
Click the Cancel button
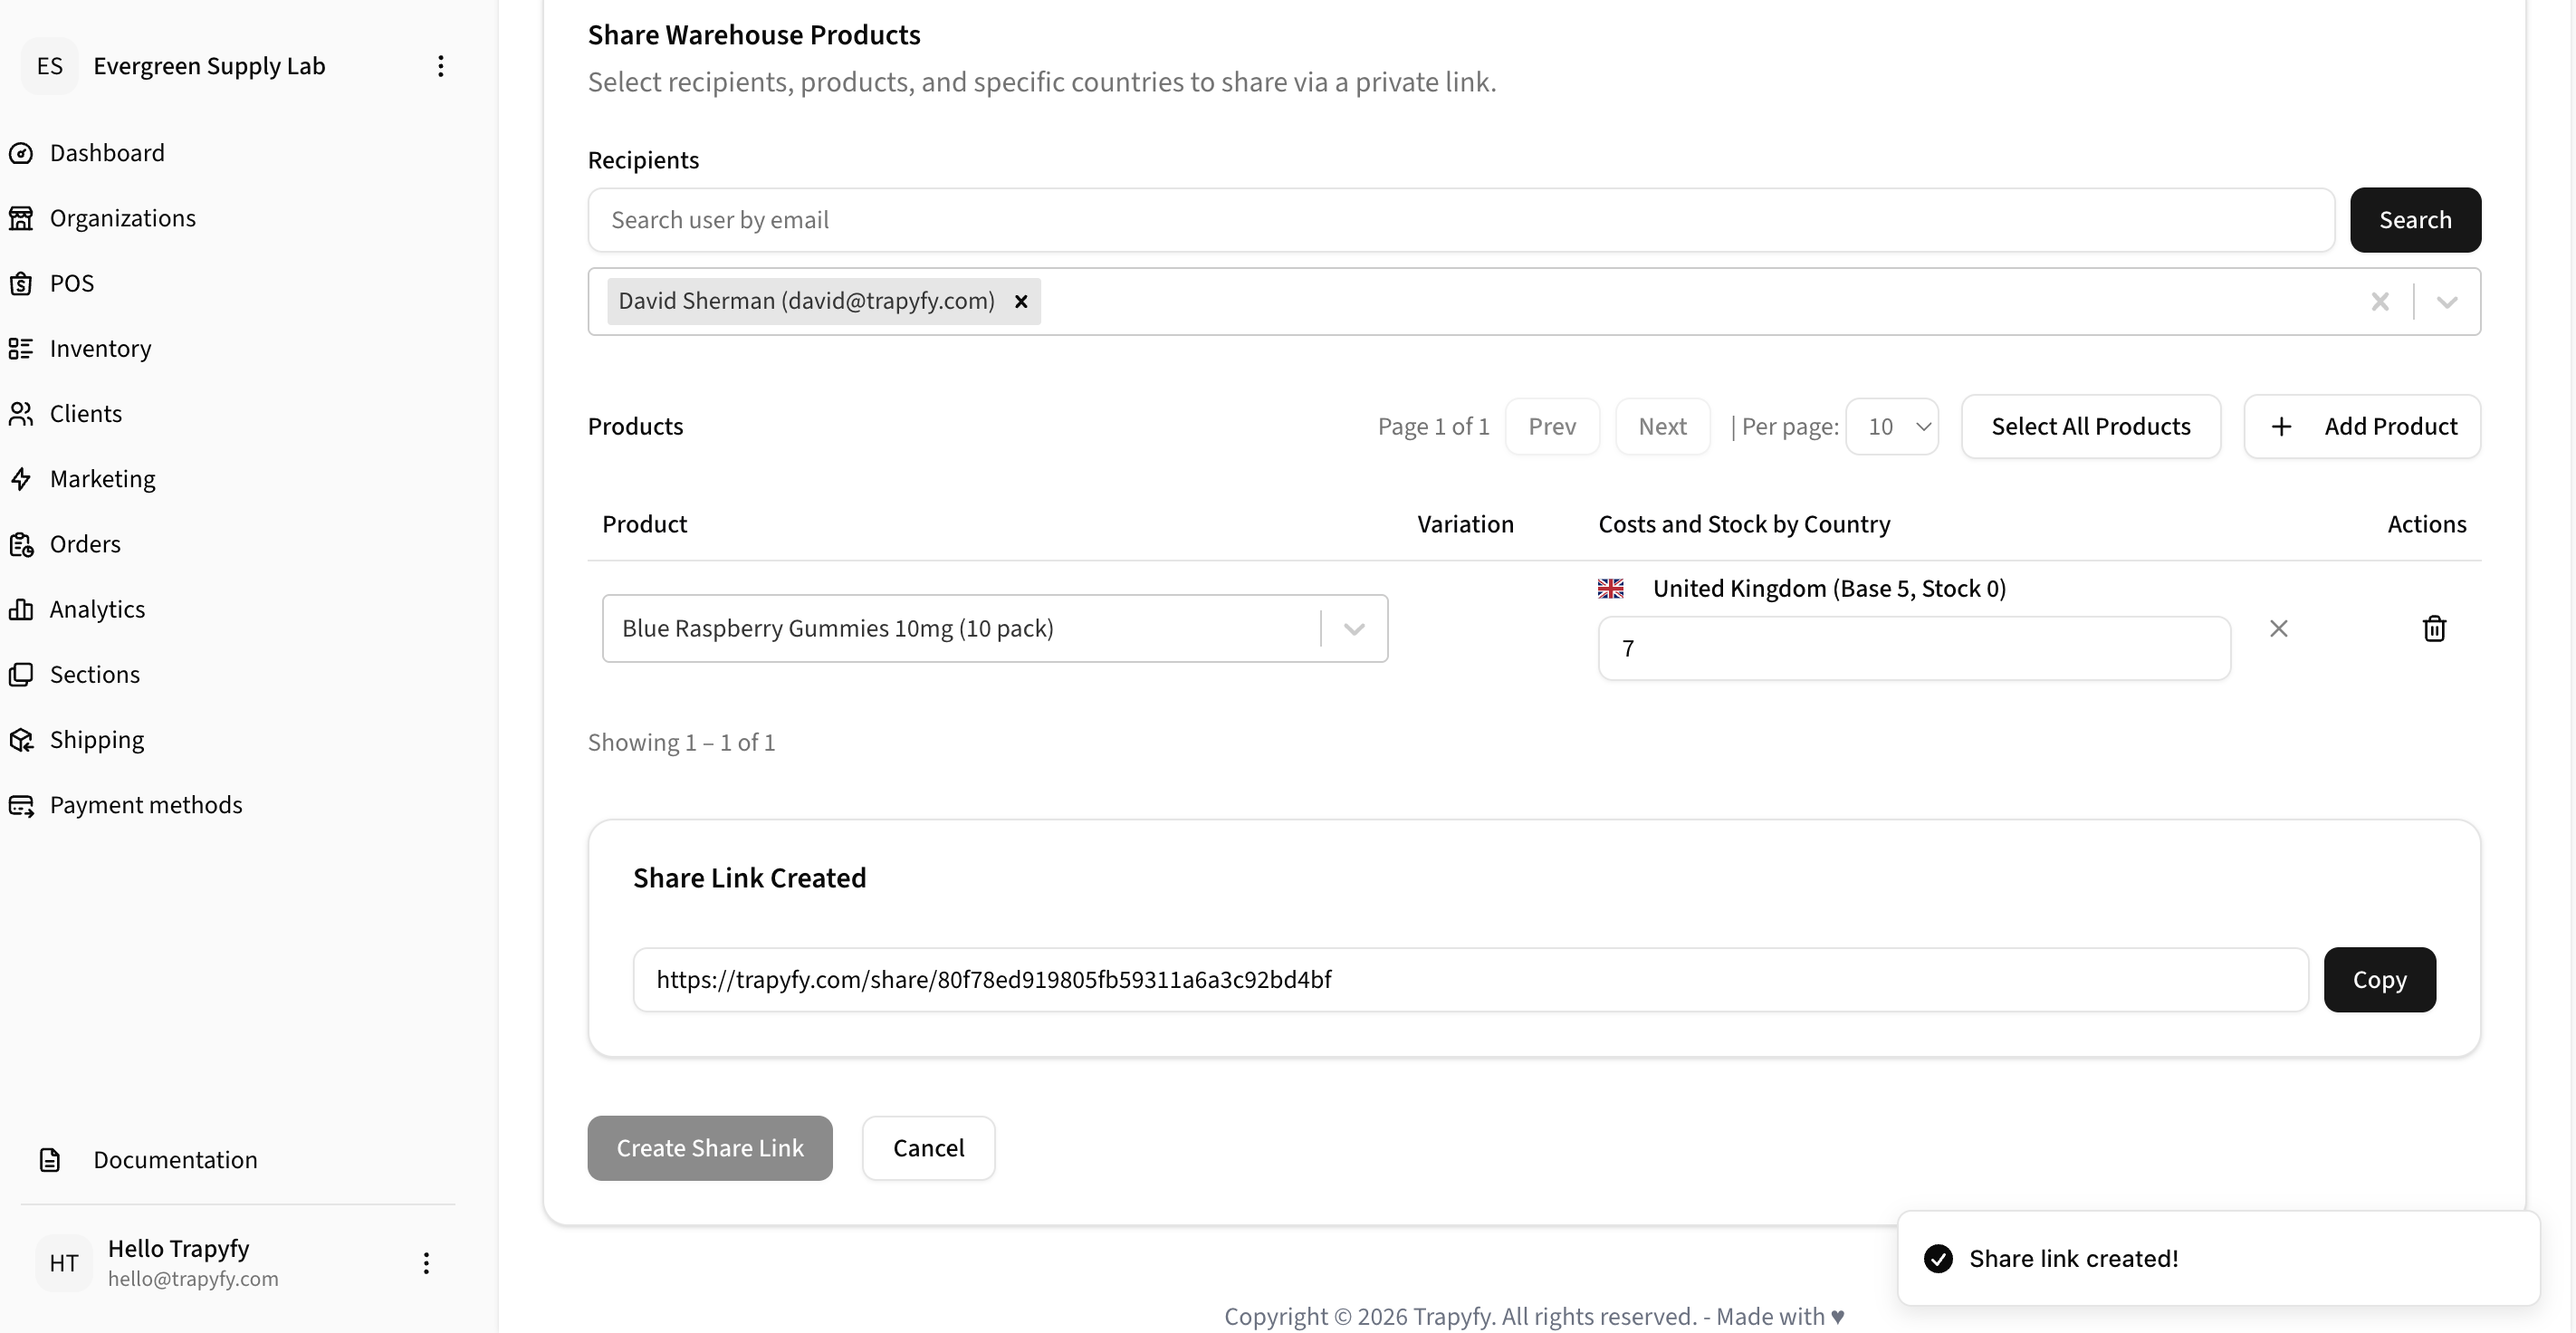pyautogui.click(x=928, y=1148)
